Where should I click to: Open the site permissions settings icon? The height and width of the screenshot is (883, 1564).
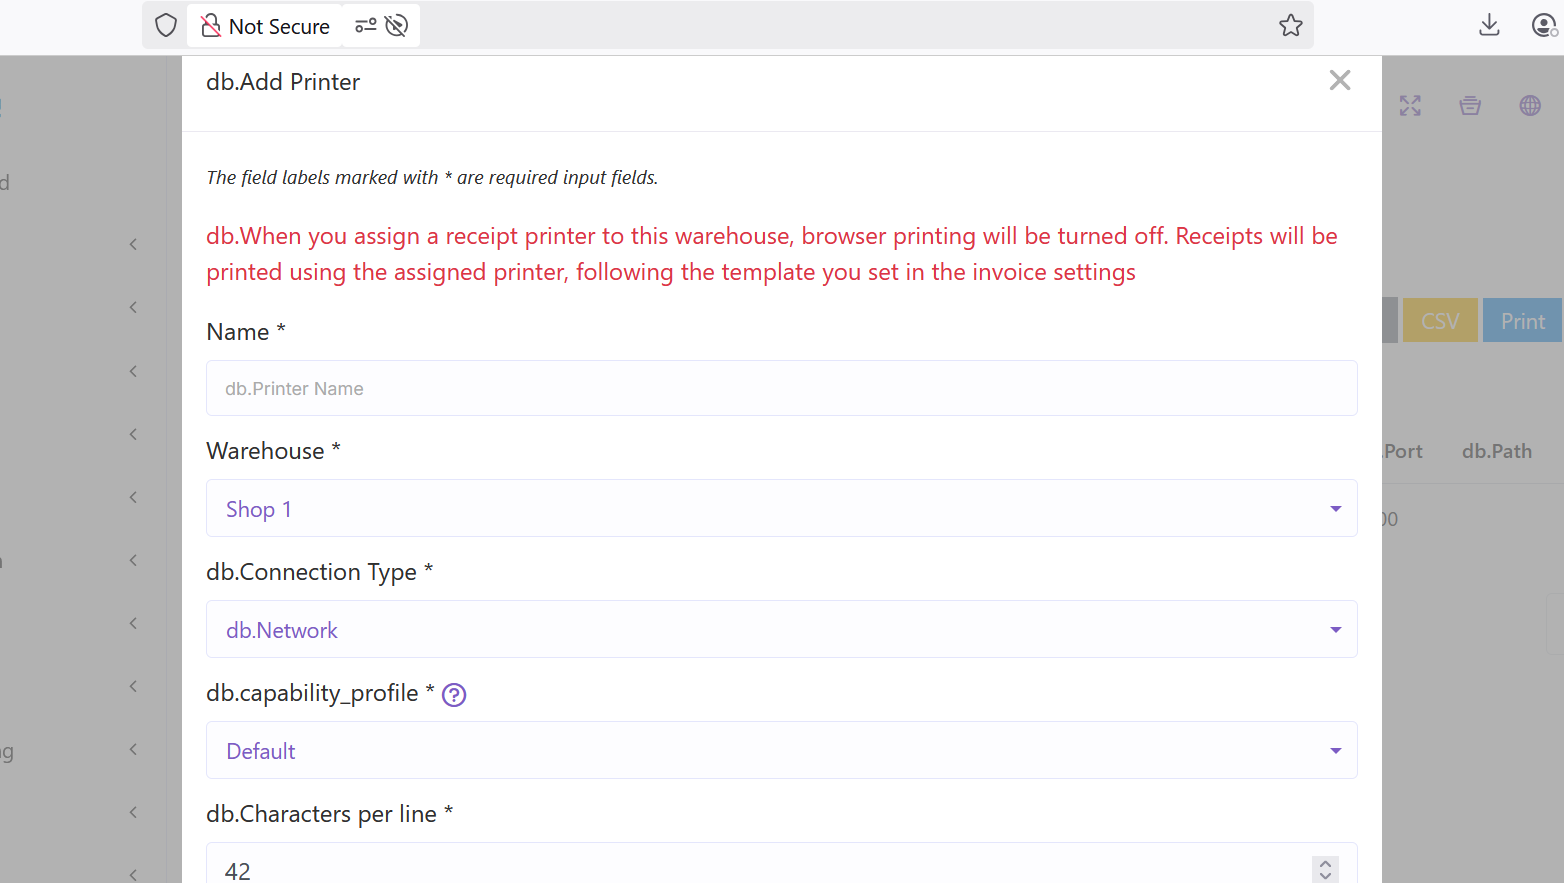click(x=366, y=26)
